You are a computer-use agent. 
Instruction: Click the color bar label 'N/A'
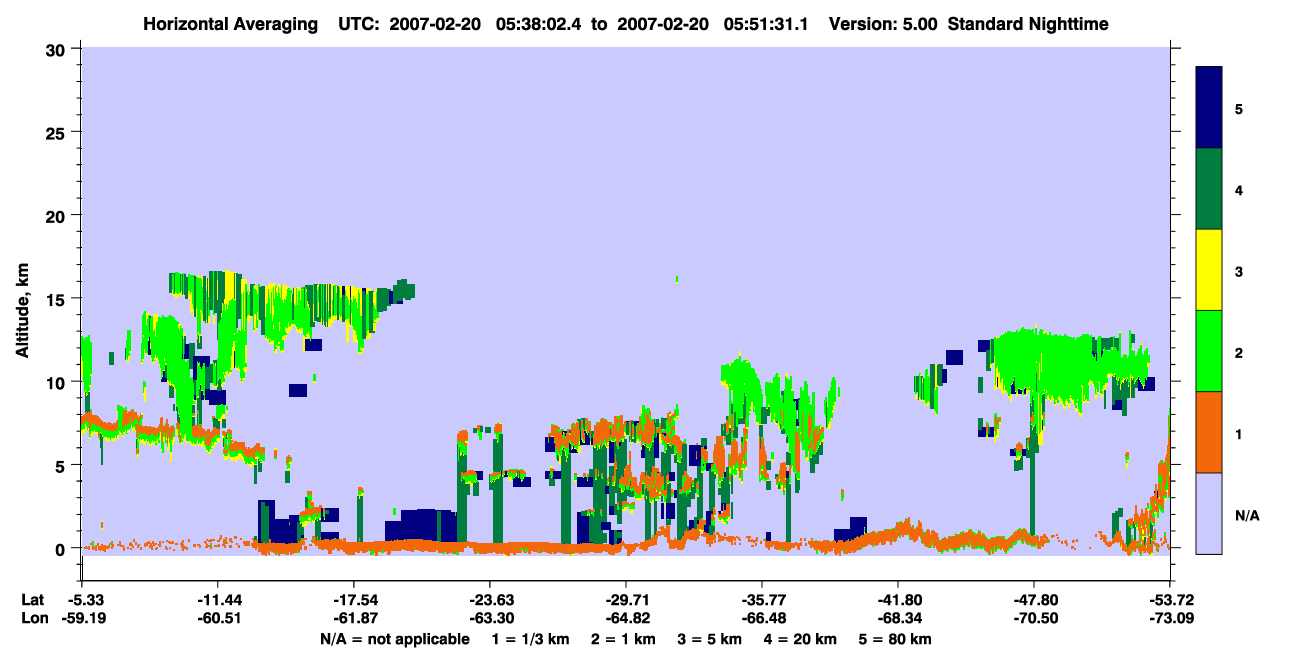pyautogui.click(x=1246, y=516)
